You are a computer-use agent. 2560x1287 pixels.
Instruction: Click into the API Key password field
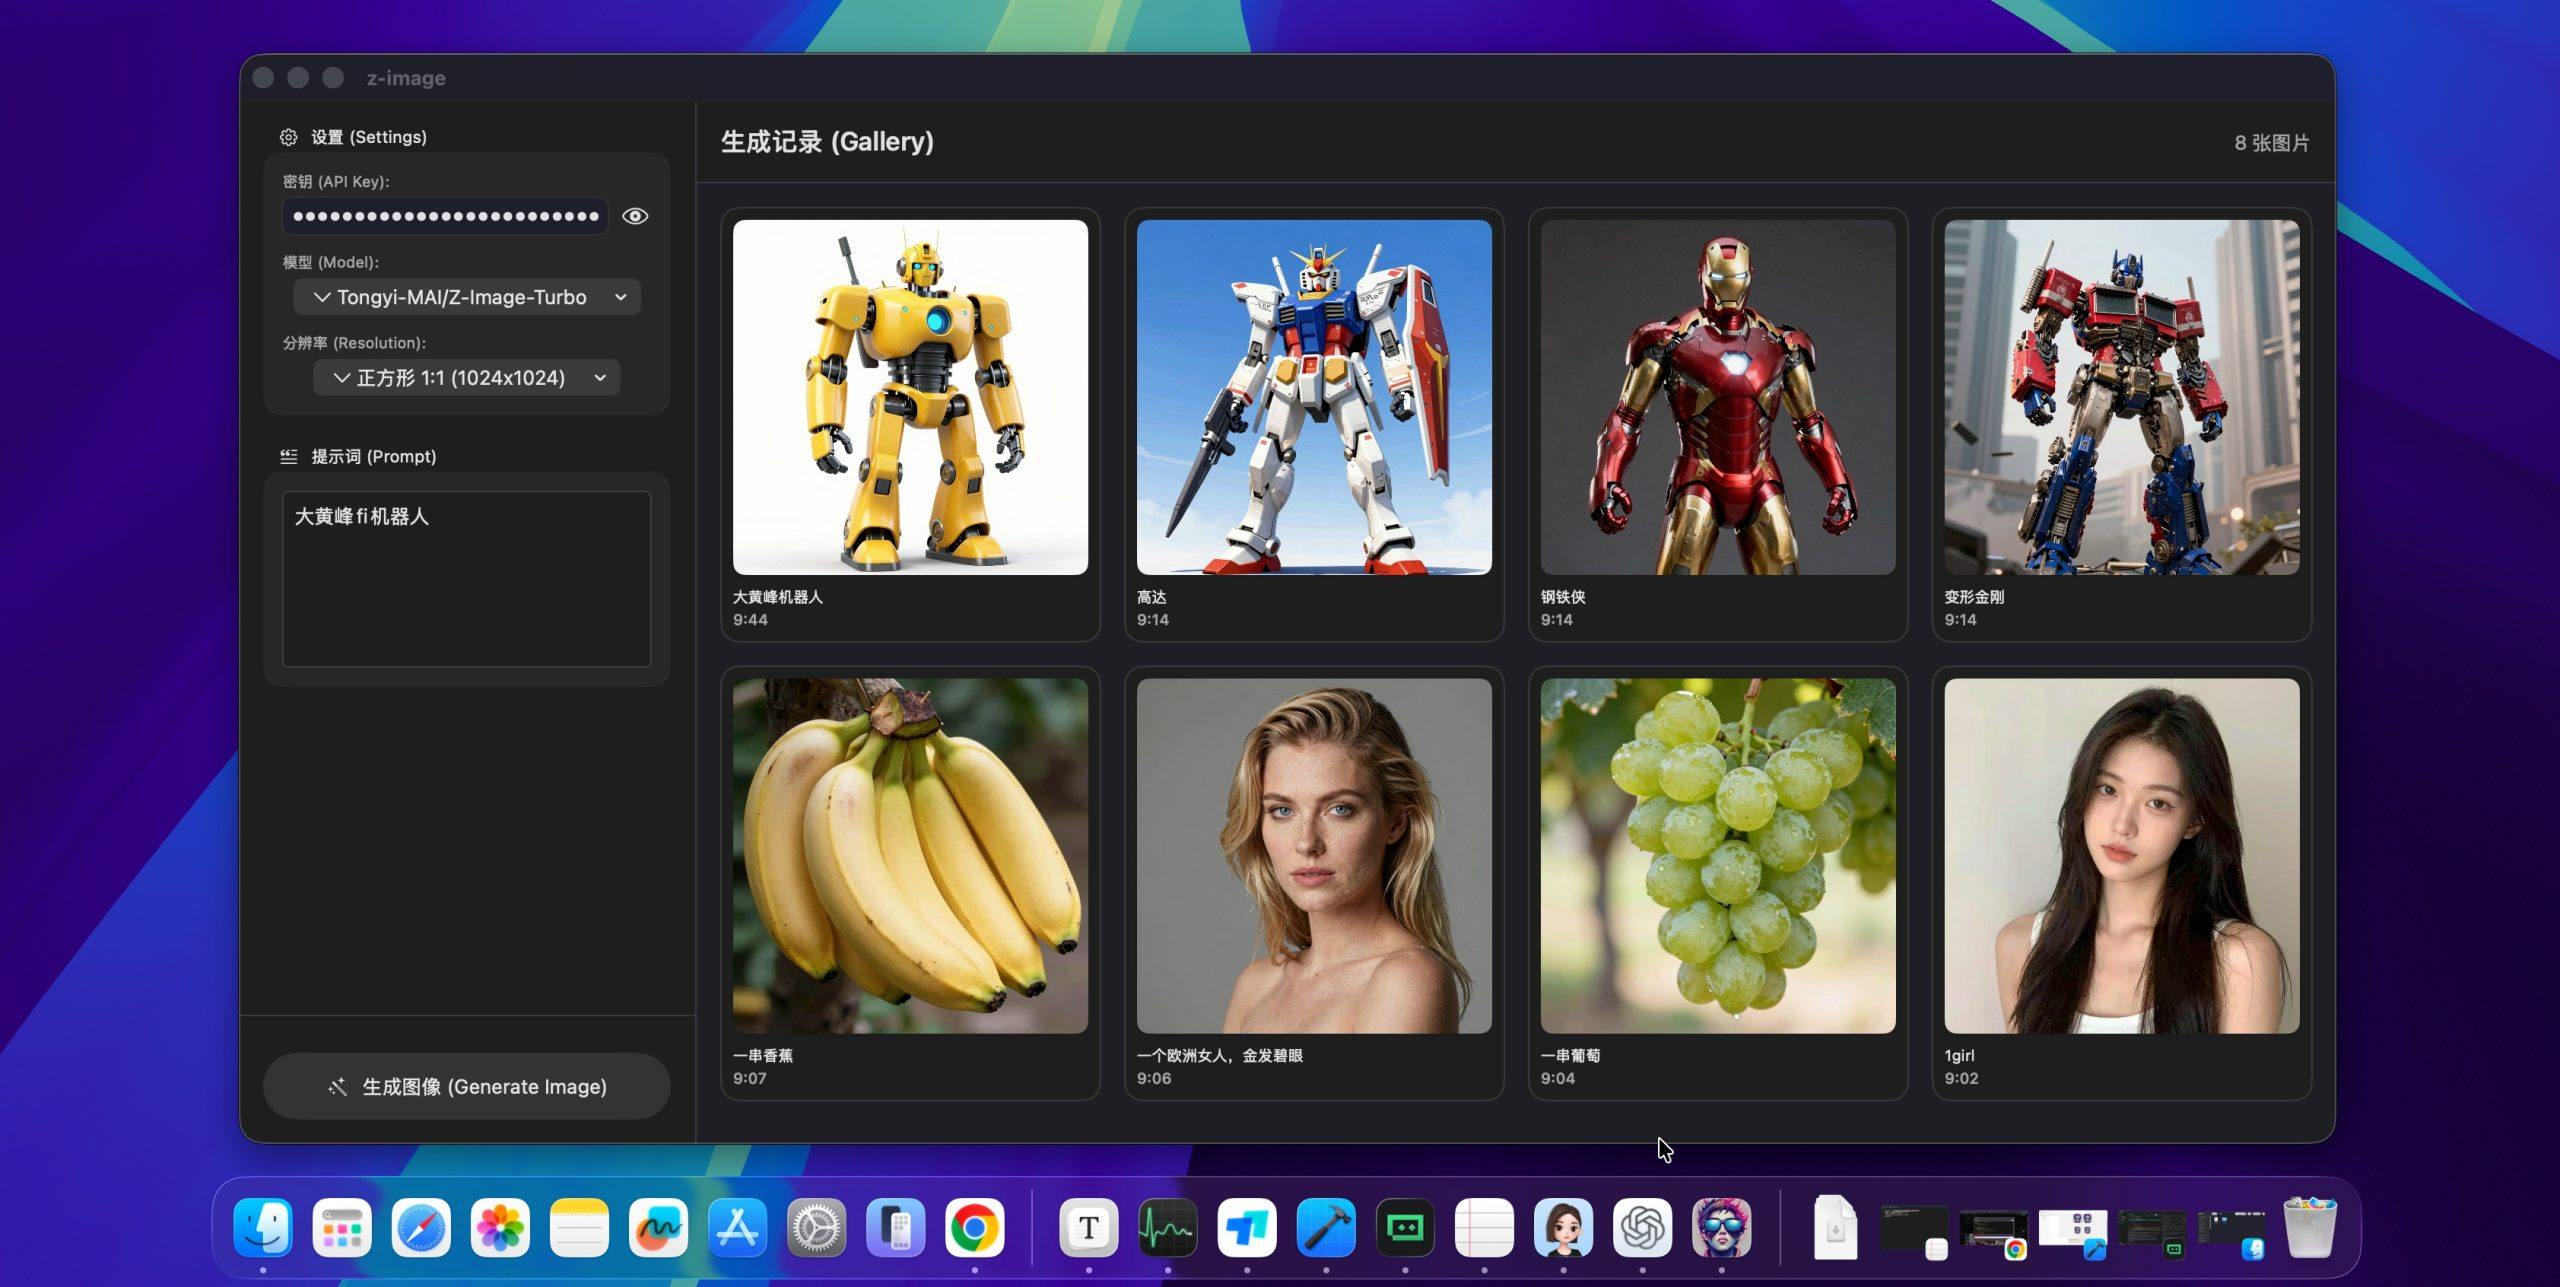tap(445, 216)
